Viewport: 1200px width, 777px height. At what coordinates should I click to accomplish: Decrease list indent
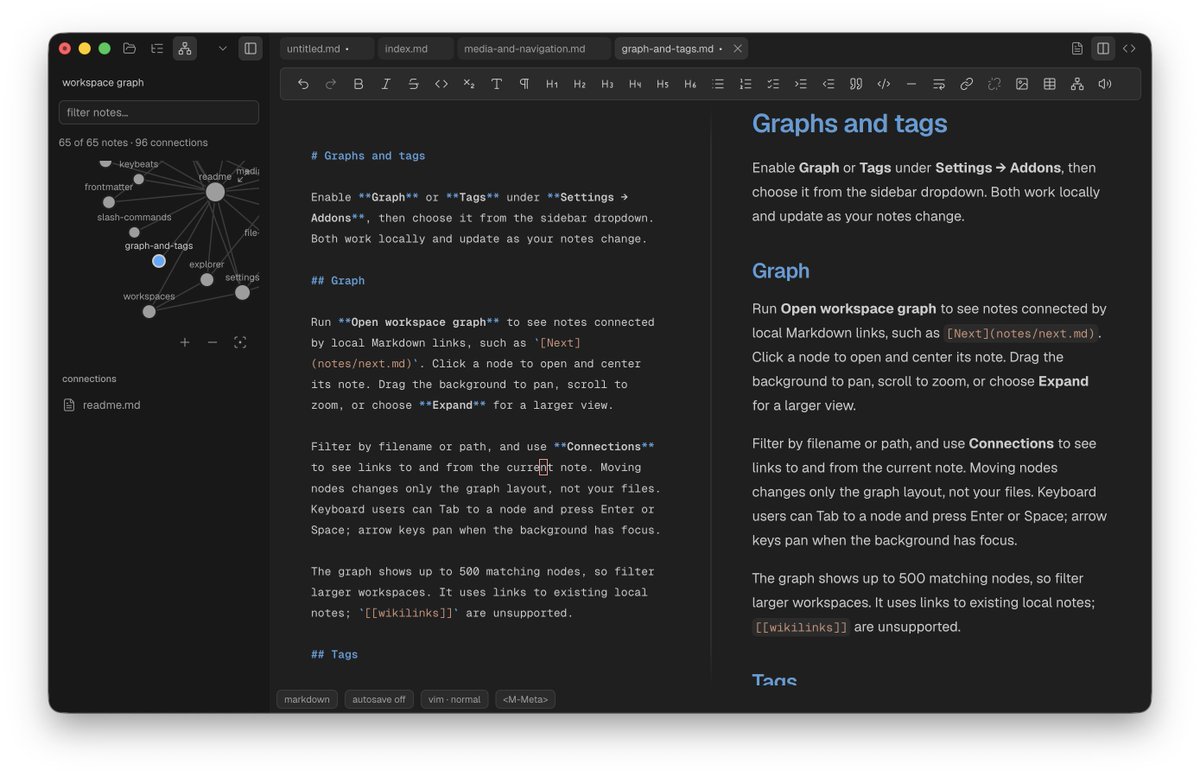point(828,84)
